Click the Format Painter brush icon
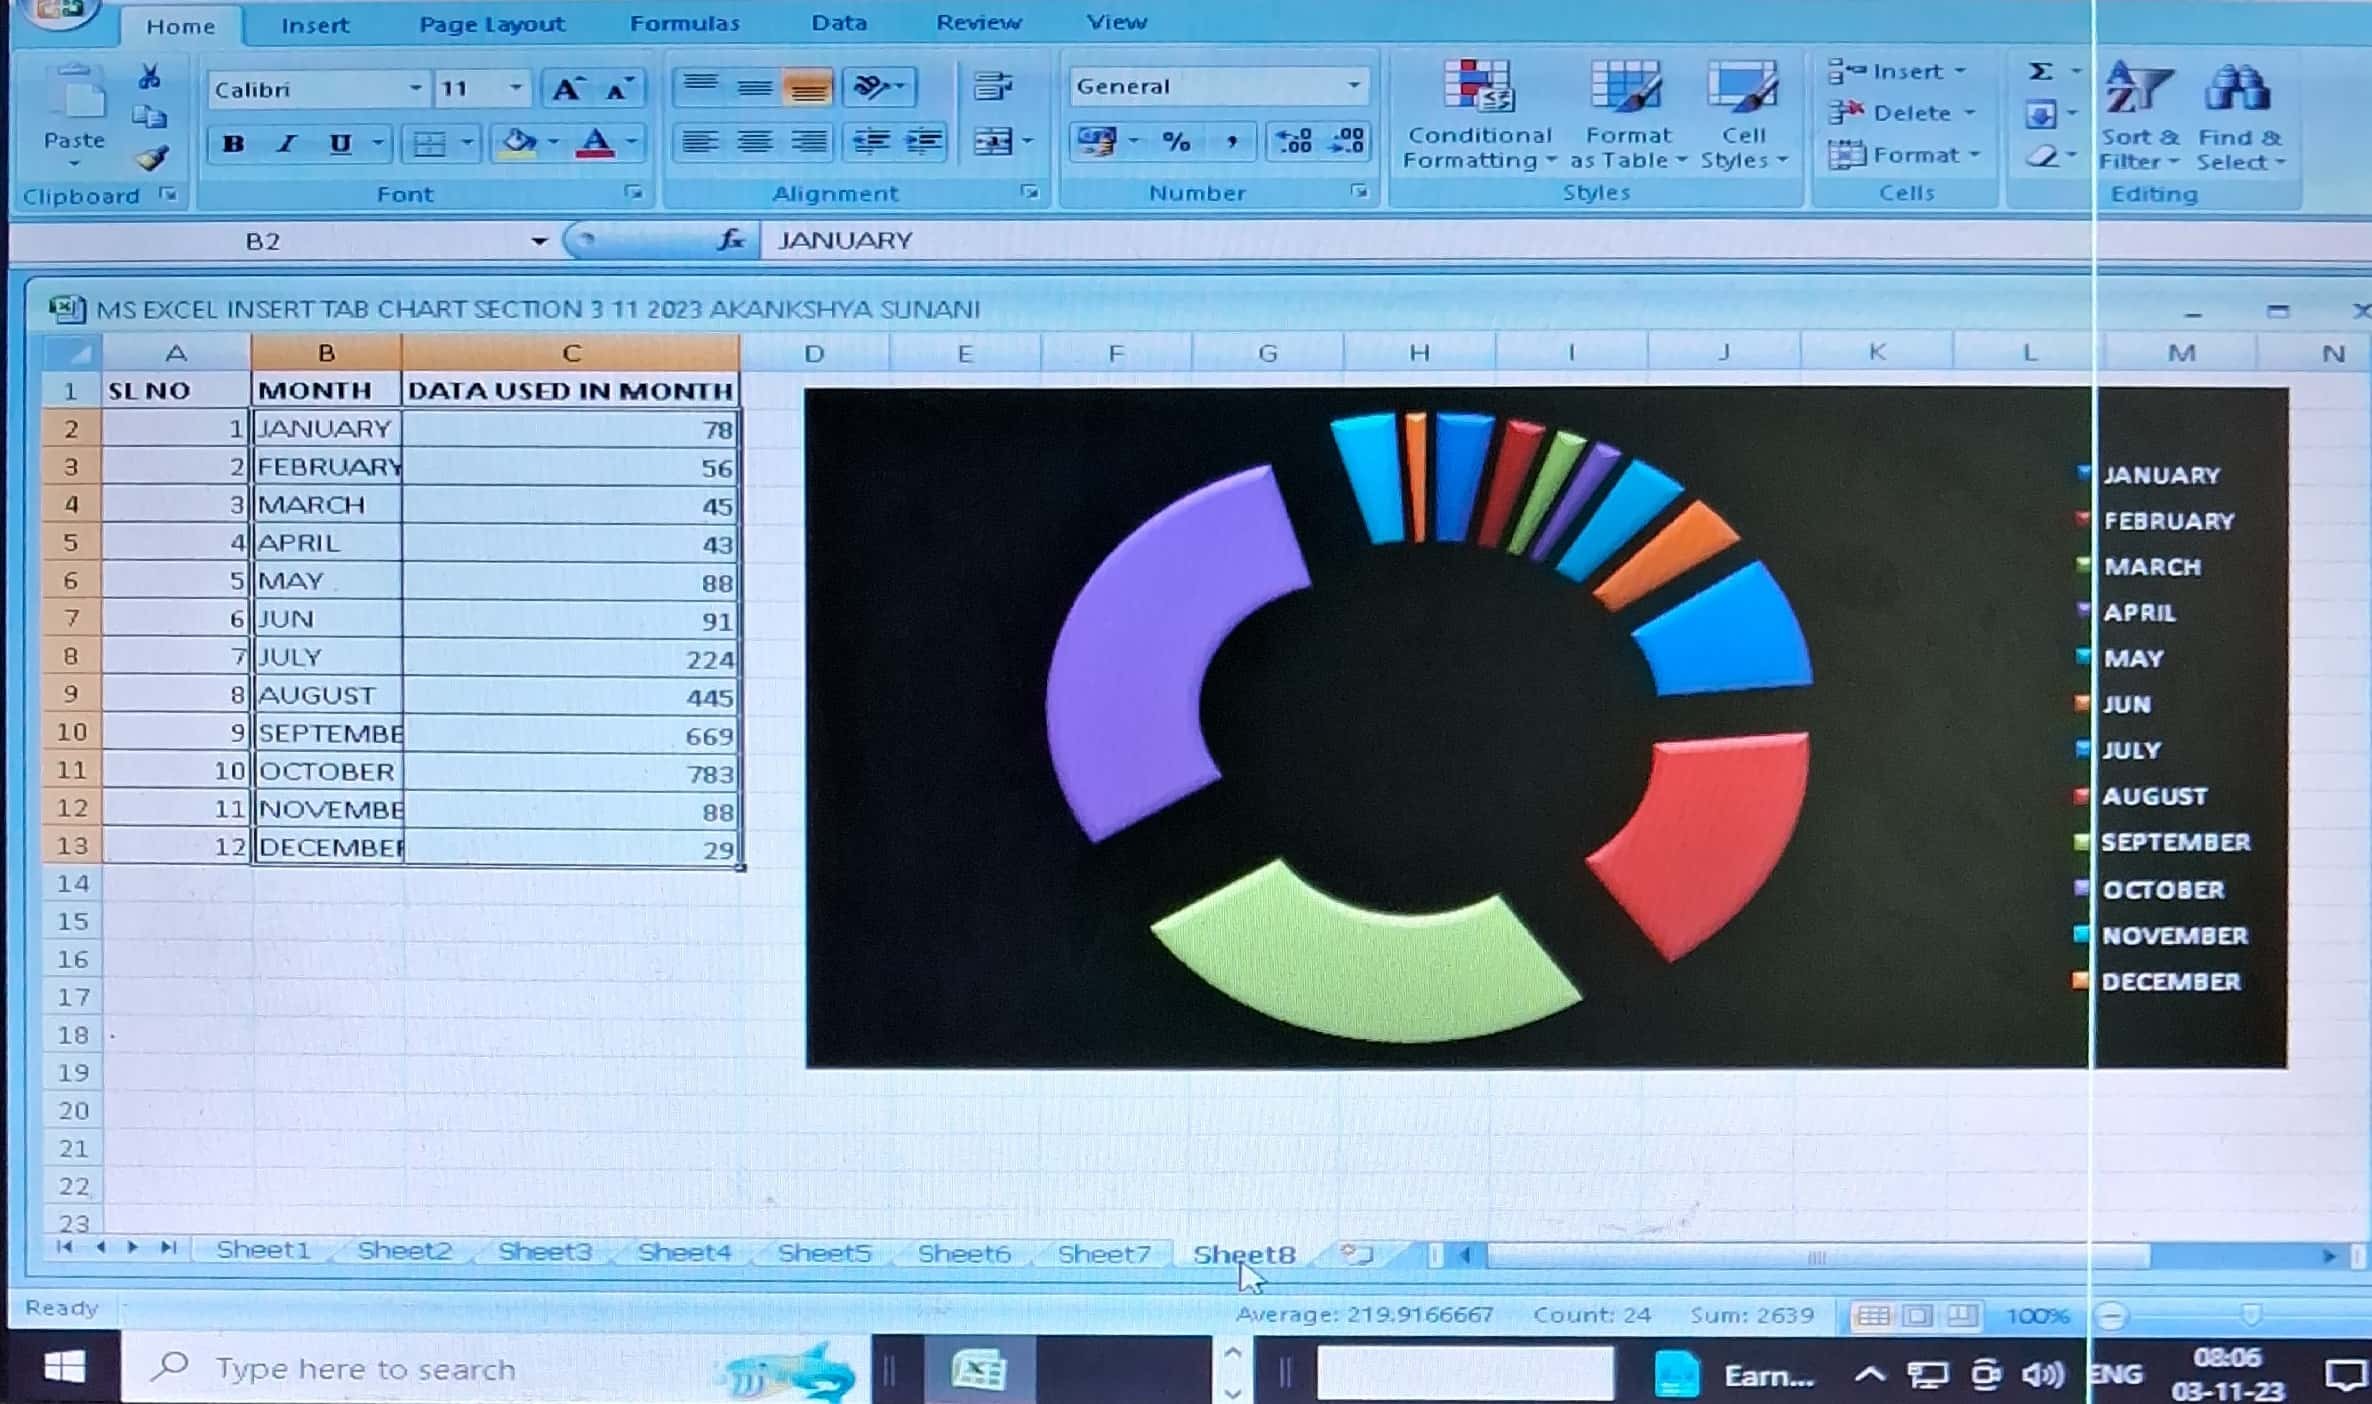Viewport: 2372px width, 1404px height. click(x=152, y=158)
